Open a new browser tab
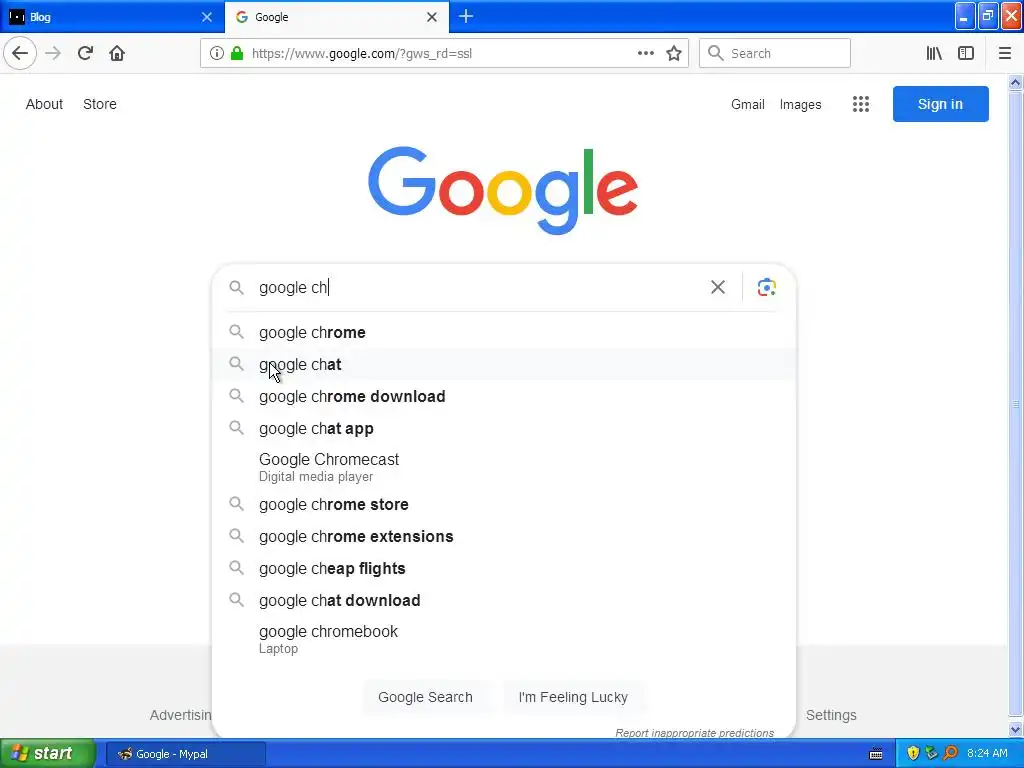The width and height of the screenshot is (1024, 768). coord(466,16)
